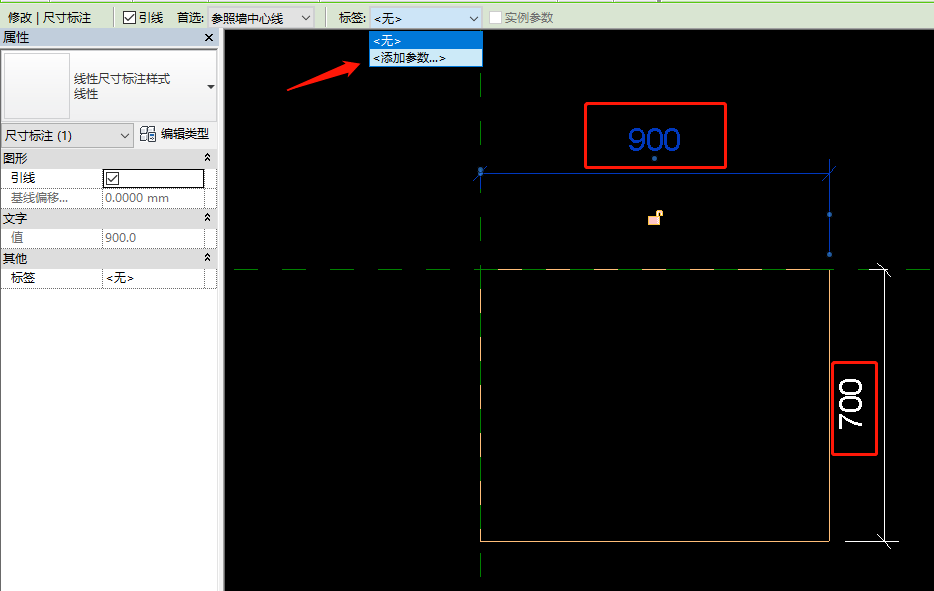Toggle the 引线 checkbox in the options bar

pos(130,18)
